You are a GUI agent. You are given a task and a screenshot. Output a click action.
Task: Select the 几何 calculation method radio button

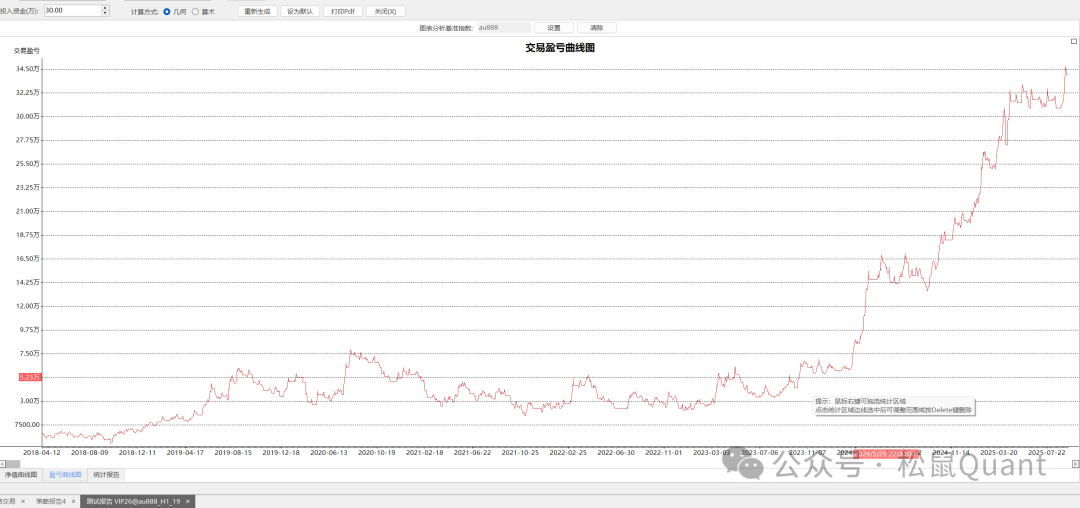166,11
